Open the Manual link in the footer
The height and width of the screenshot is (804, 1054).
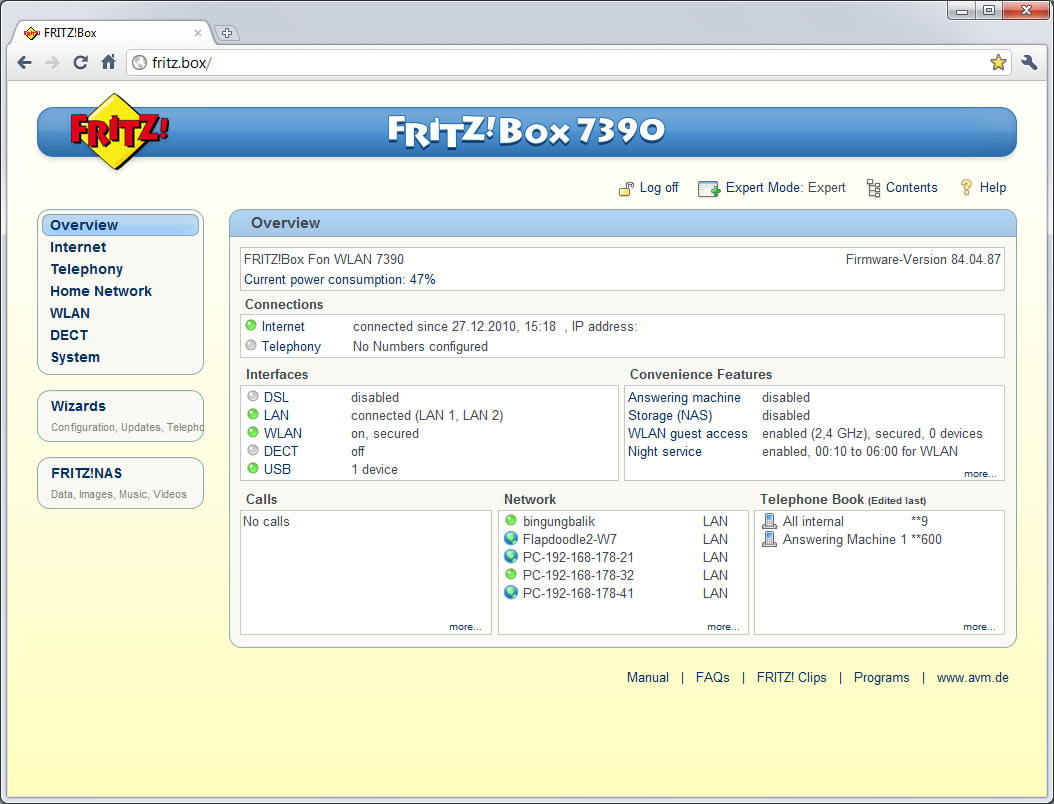[x=647, y=677]
